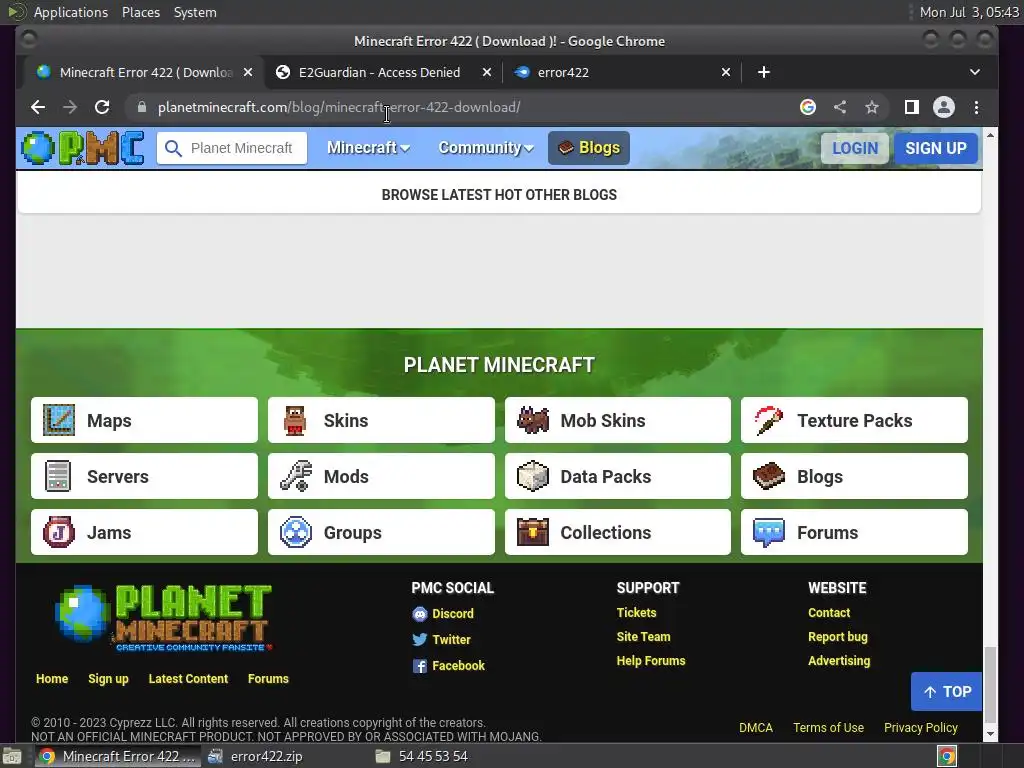Click the Google icon in address bar

pos(808,107)
